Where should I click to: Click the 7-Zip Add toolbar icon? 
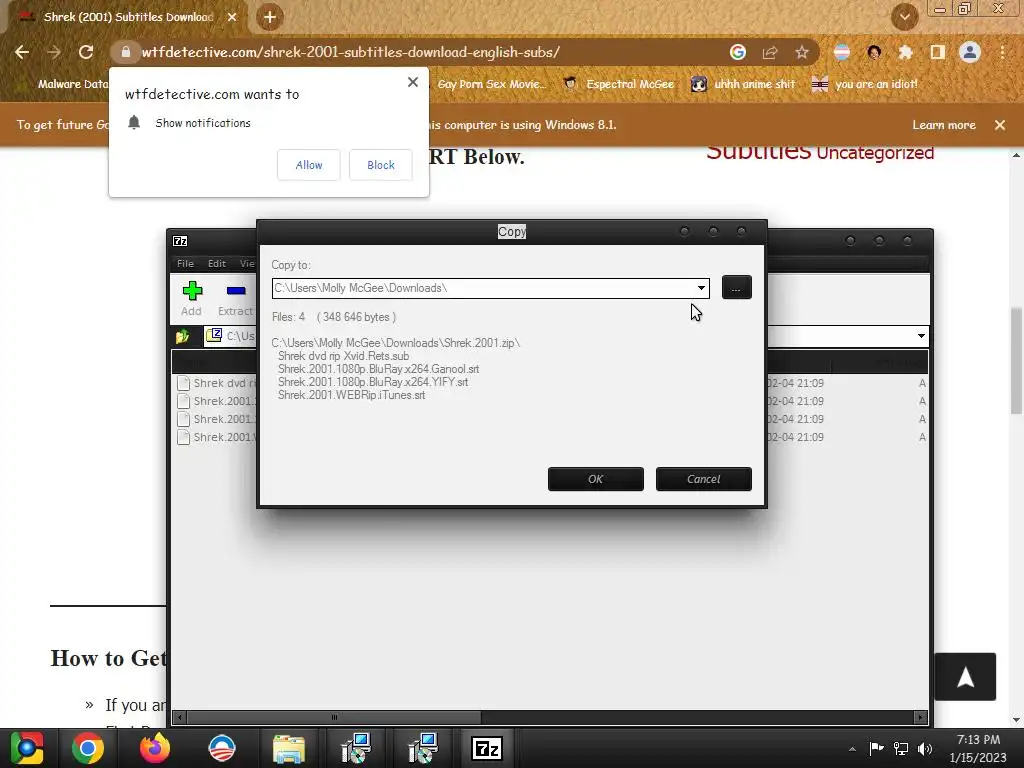191,298
